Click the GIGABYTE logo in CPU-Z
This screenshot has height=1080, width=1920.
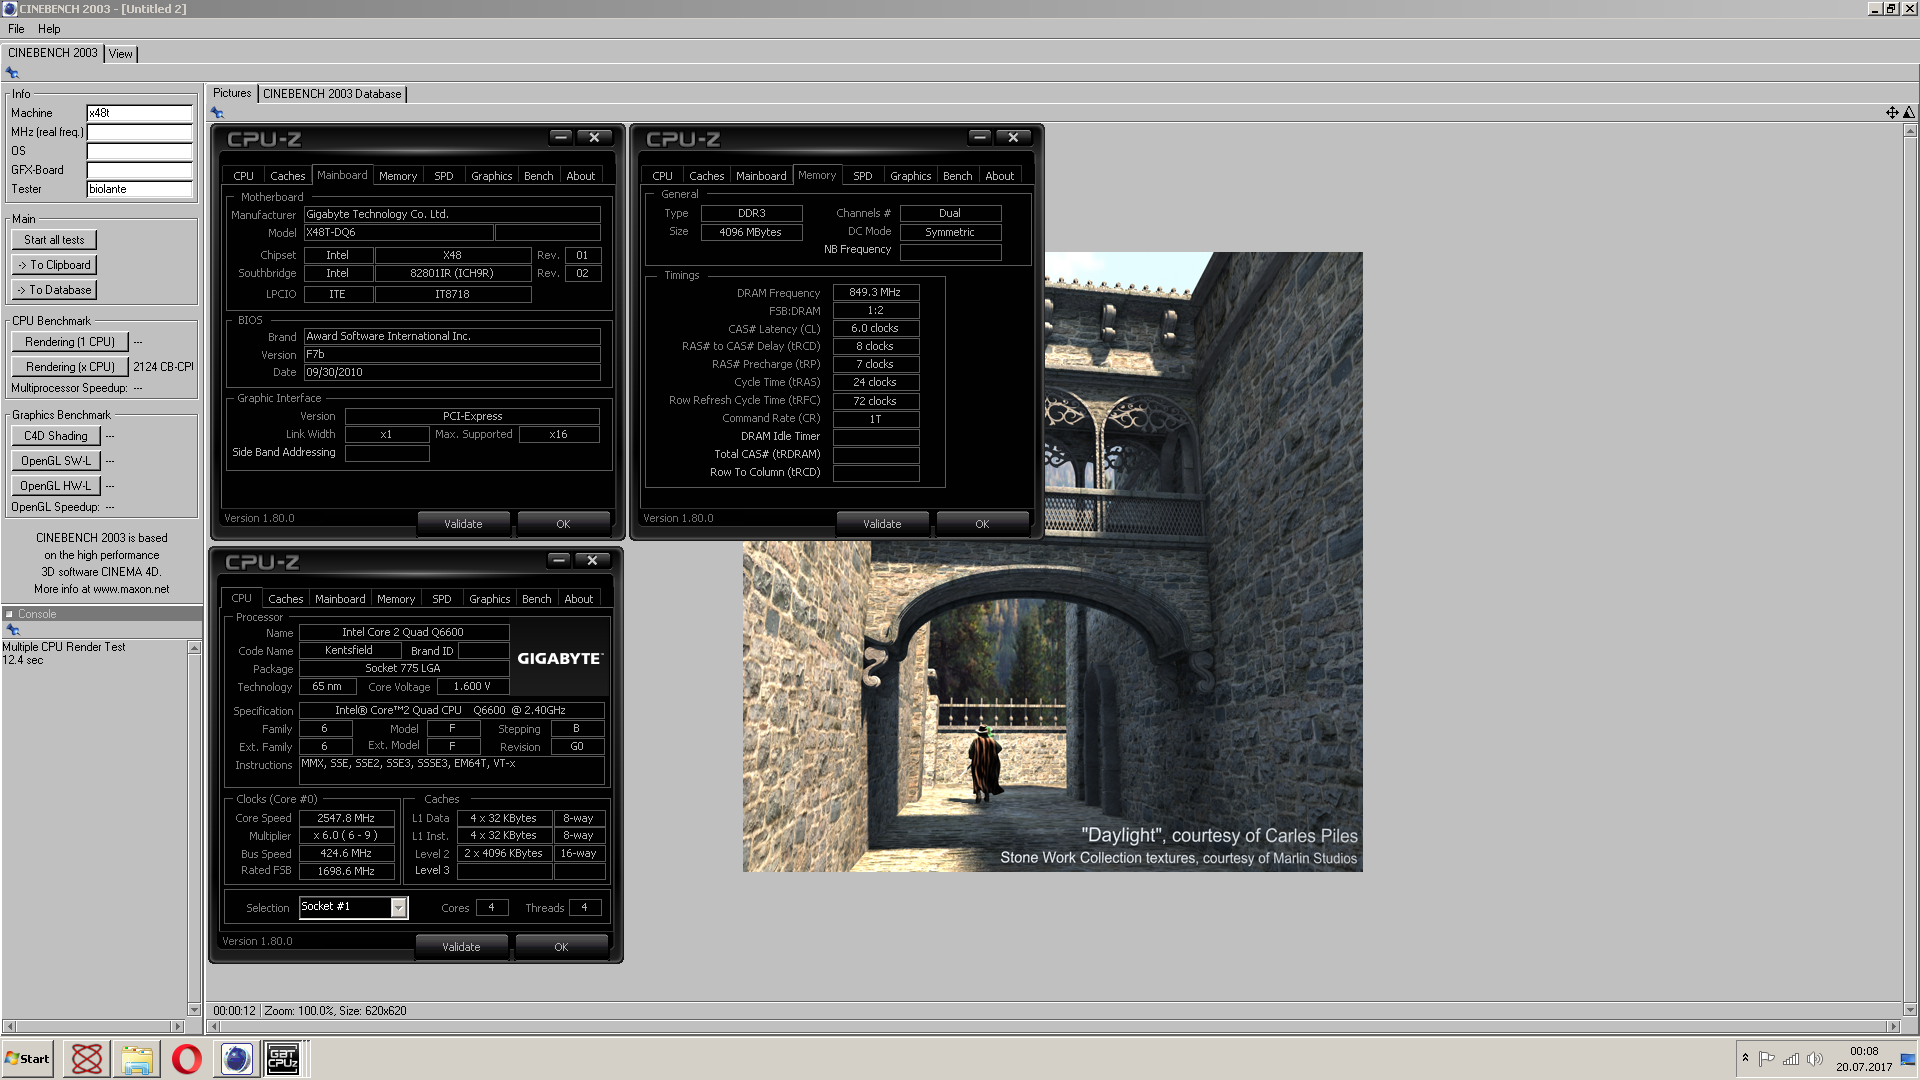click(x=559, y=659)
